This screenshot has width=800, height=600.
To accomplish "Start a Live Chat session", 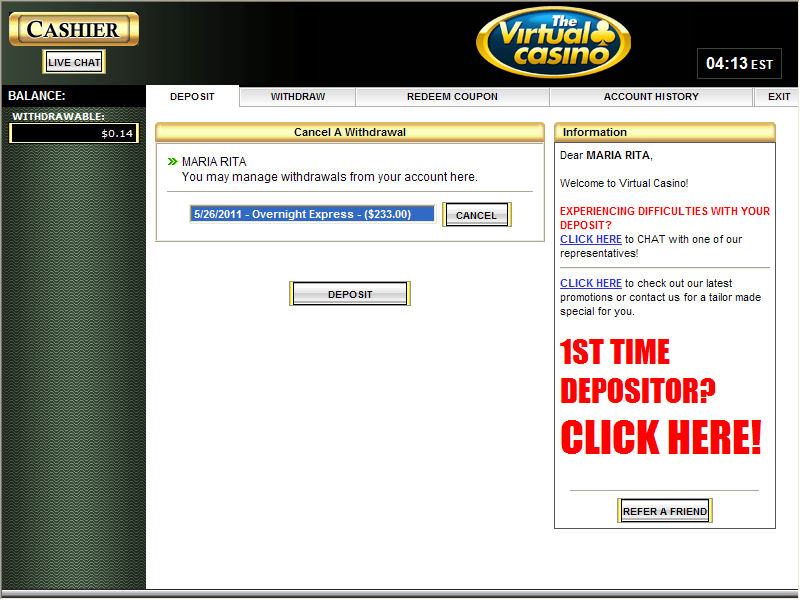I will pos(74,62).
